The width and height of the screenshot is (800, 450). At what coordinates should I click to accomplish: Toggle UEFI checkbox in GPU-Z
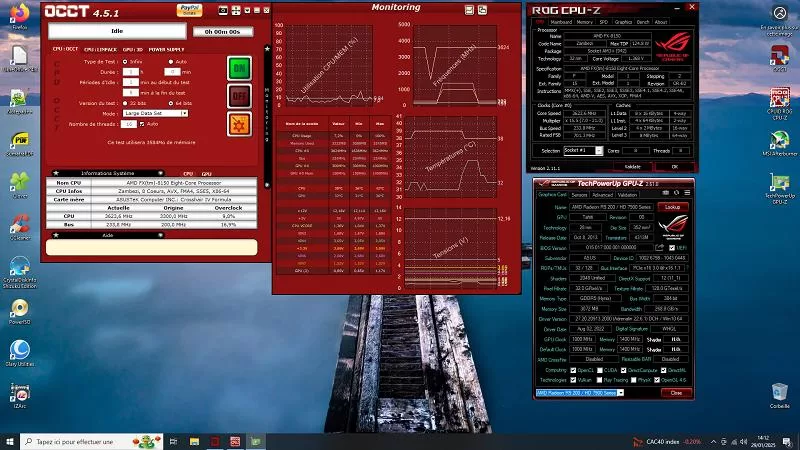click(x=672, y=248)
